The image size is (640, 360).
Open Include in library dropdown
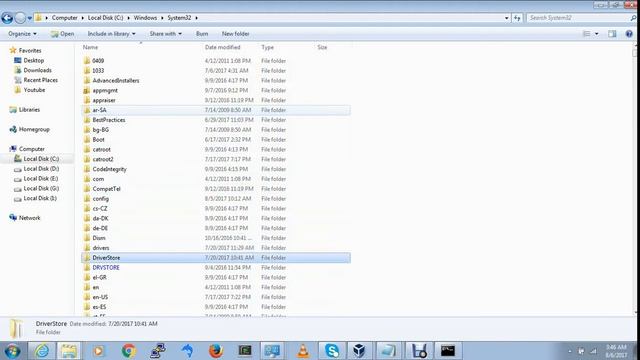pos(111,34)
